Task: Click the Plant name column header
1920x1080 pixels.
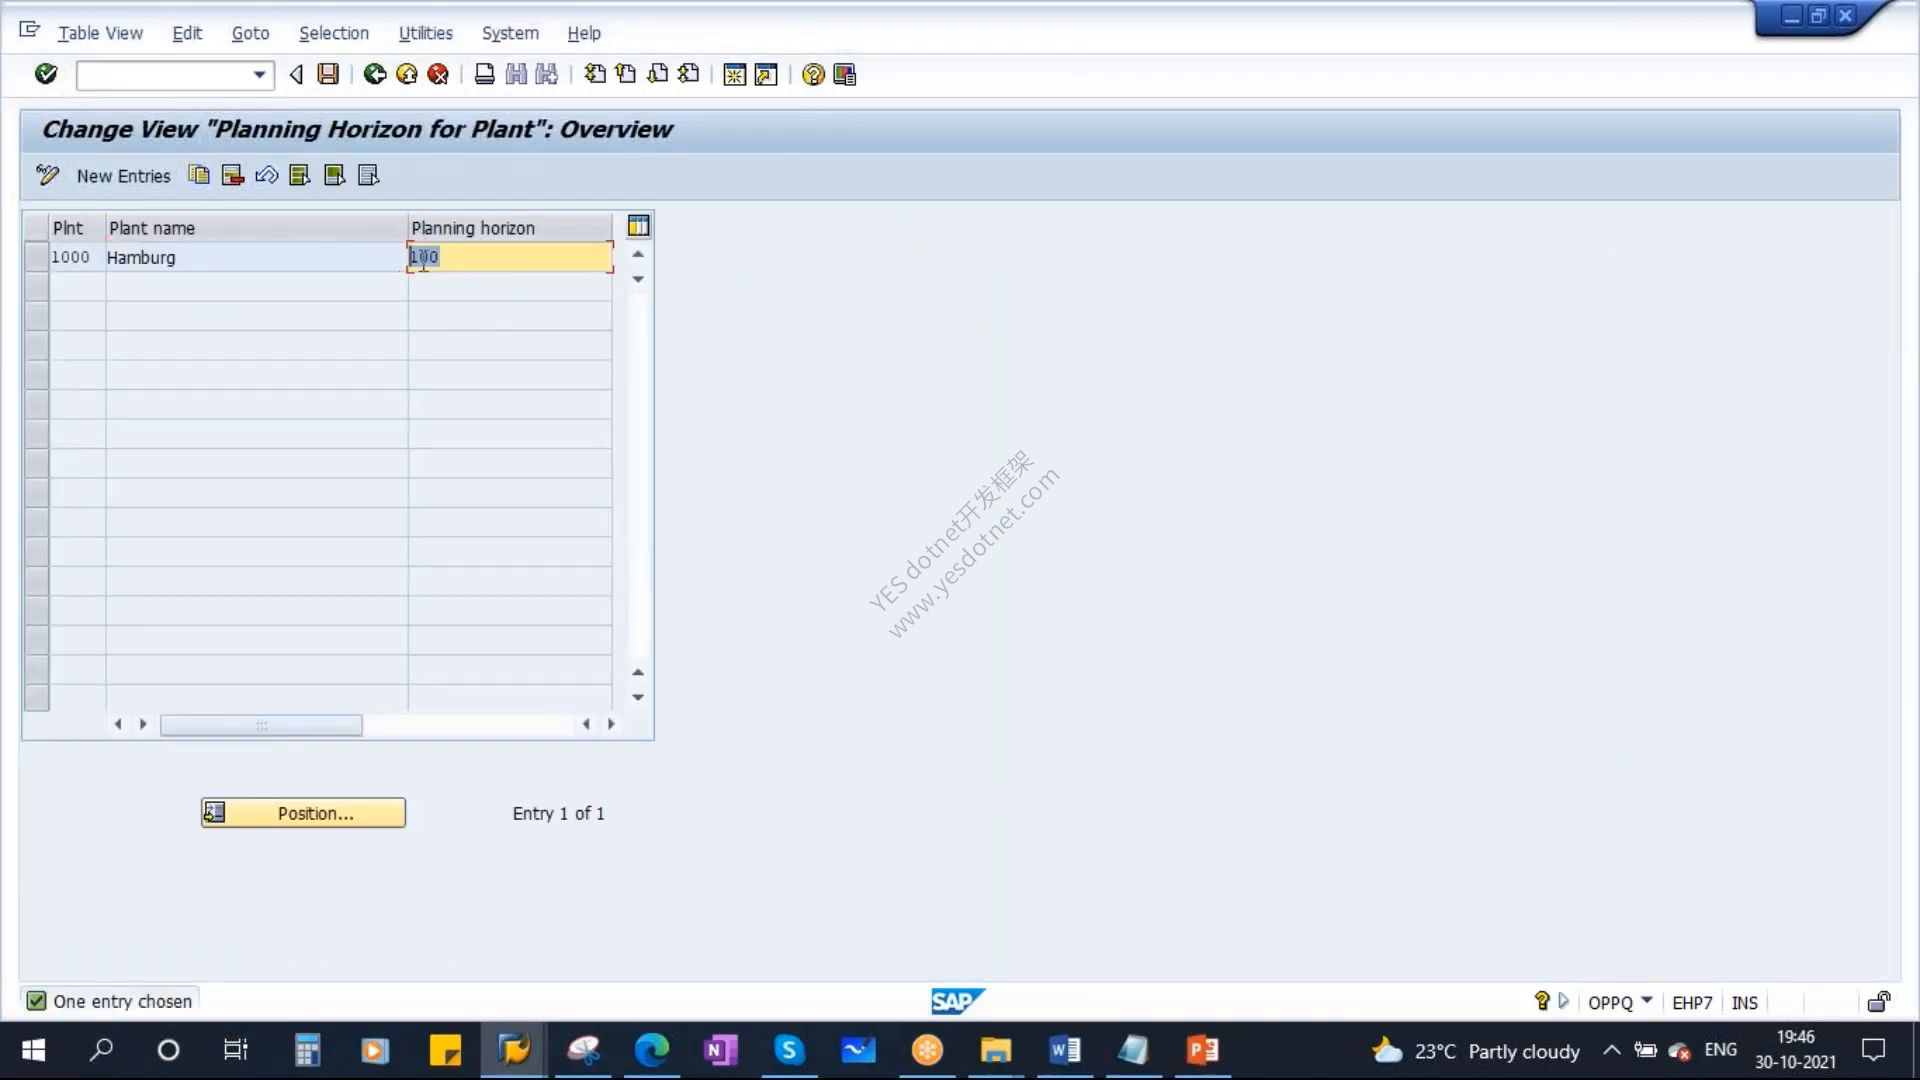Action: 257,228
